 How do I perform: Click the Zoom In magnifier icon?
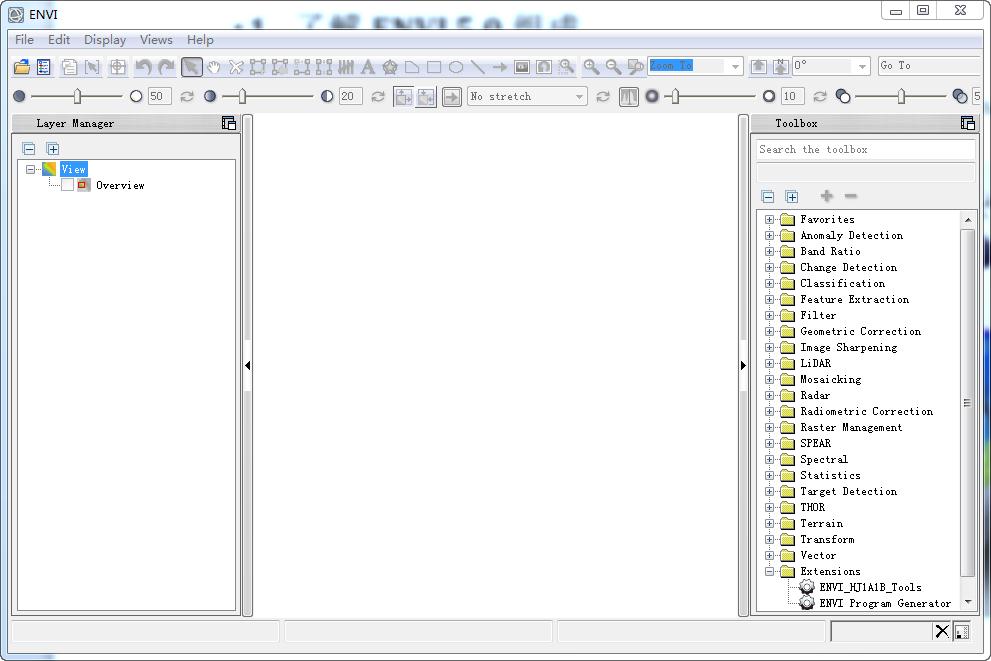(x=591, y=66)
